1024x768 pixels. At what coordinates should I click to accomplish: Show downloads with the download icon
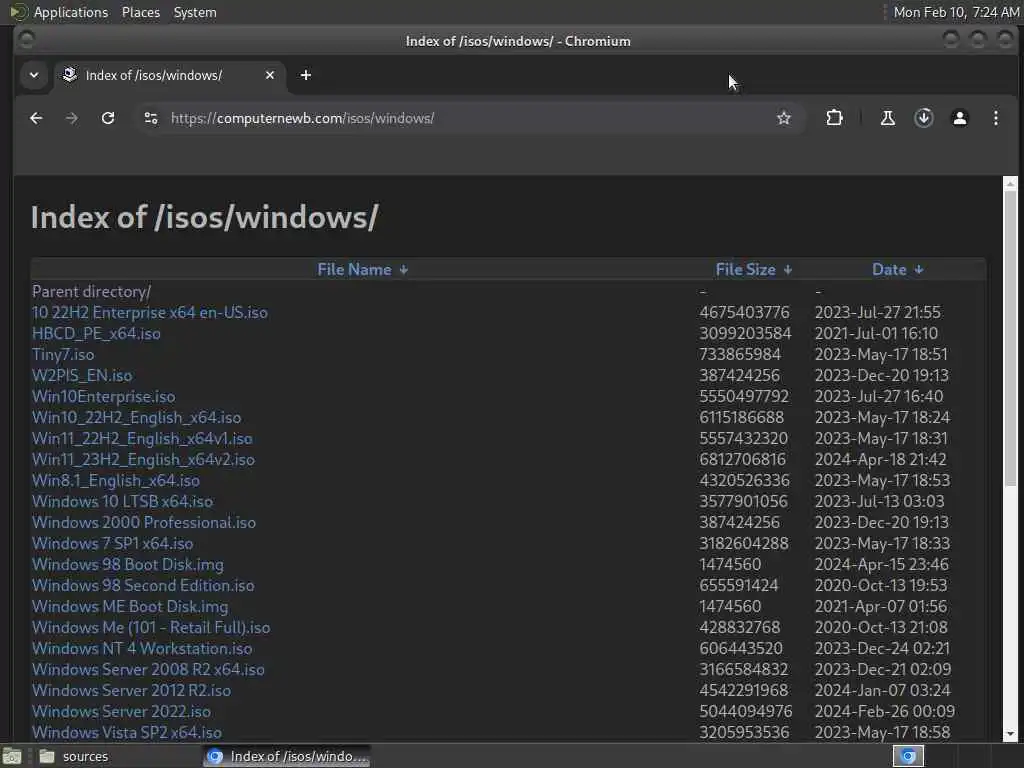click(x=923, y=118)
